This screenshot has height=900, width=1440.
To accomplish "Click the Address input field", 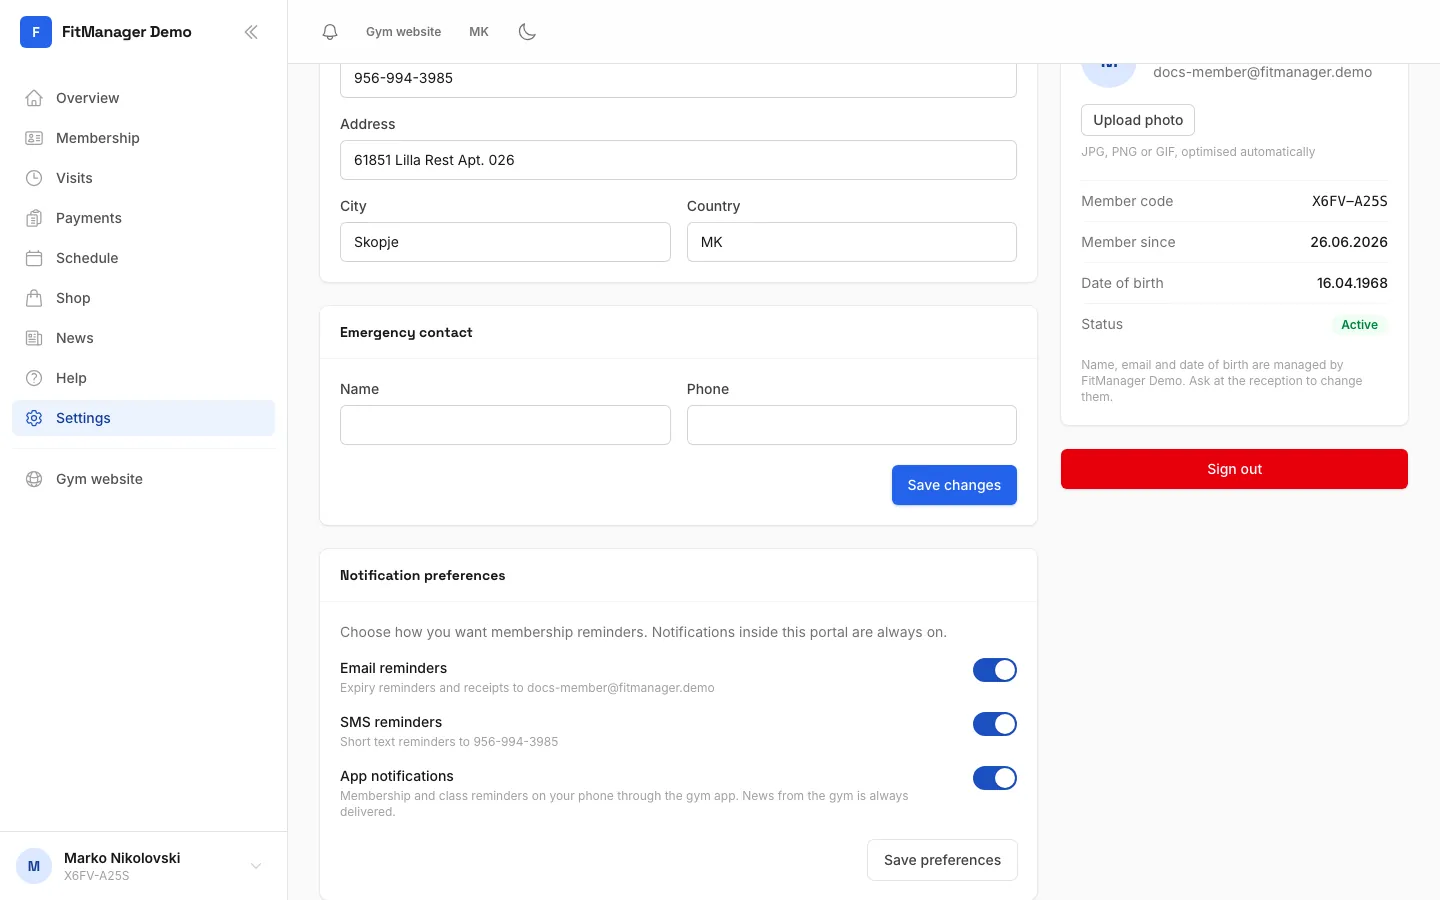I will click(678, 160).
